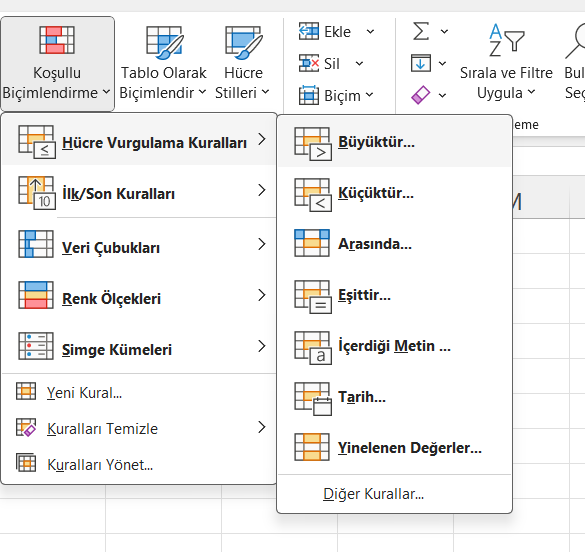Viewport: 585px width, 552px height.
Task: Open the Simge Kümeleri submenu
Action: [139, 348]
